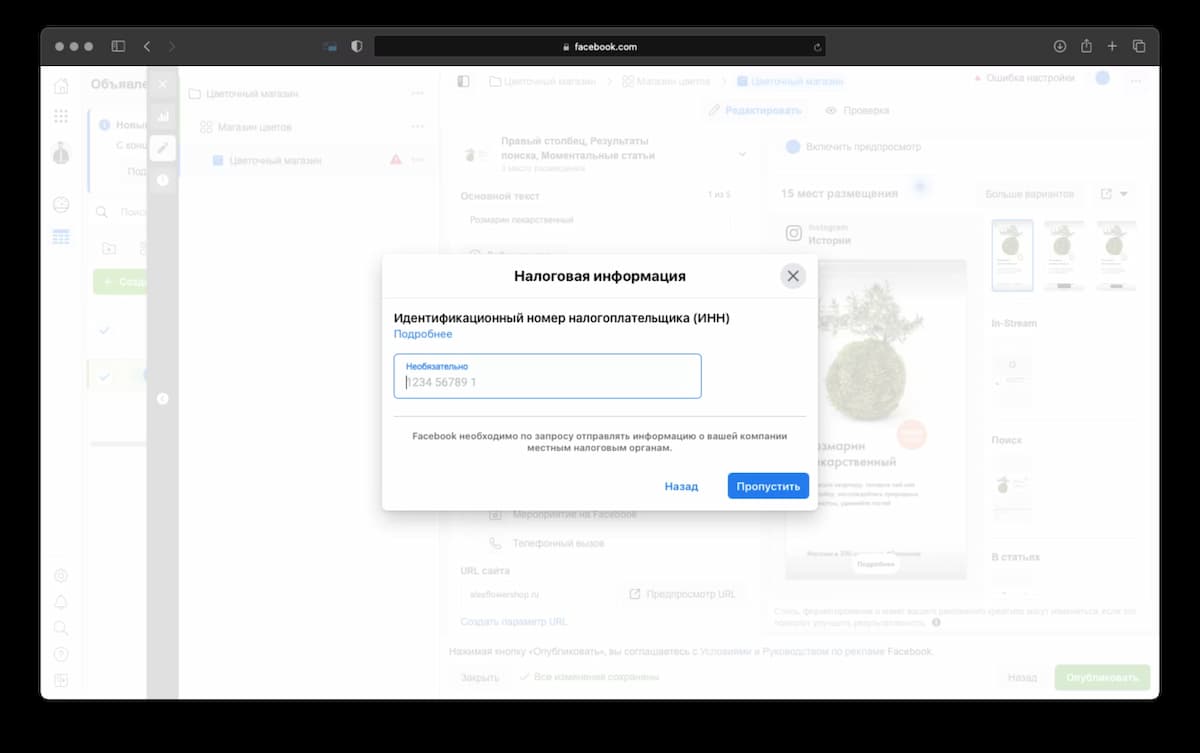The height and width of the screenshot is (753, 1200).
Task: Open the all tools grid menu
Action: [x=61, y=116]
